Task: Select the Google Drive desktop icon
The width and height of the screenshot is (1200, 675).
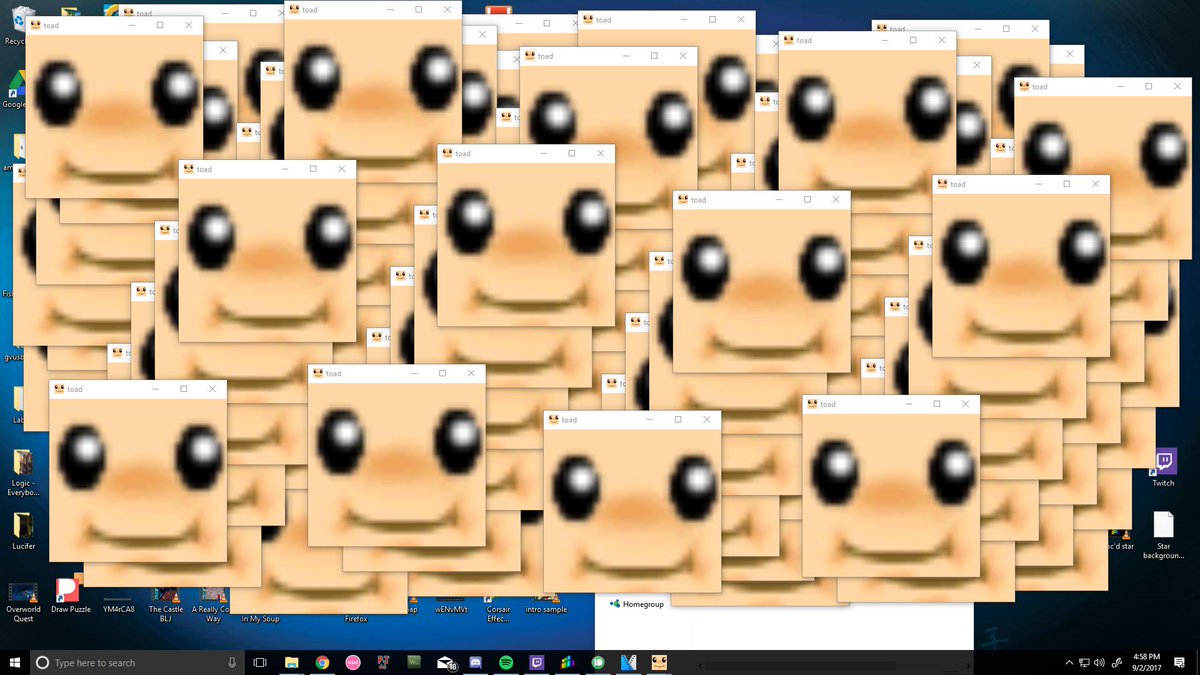Action: 14,90
